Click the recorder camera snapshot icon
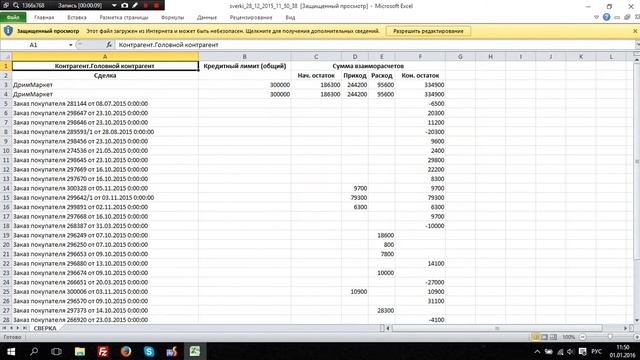This screenshot has width=640, height=360. tap(124, 6)
